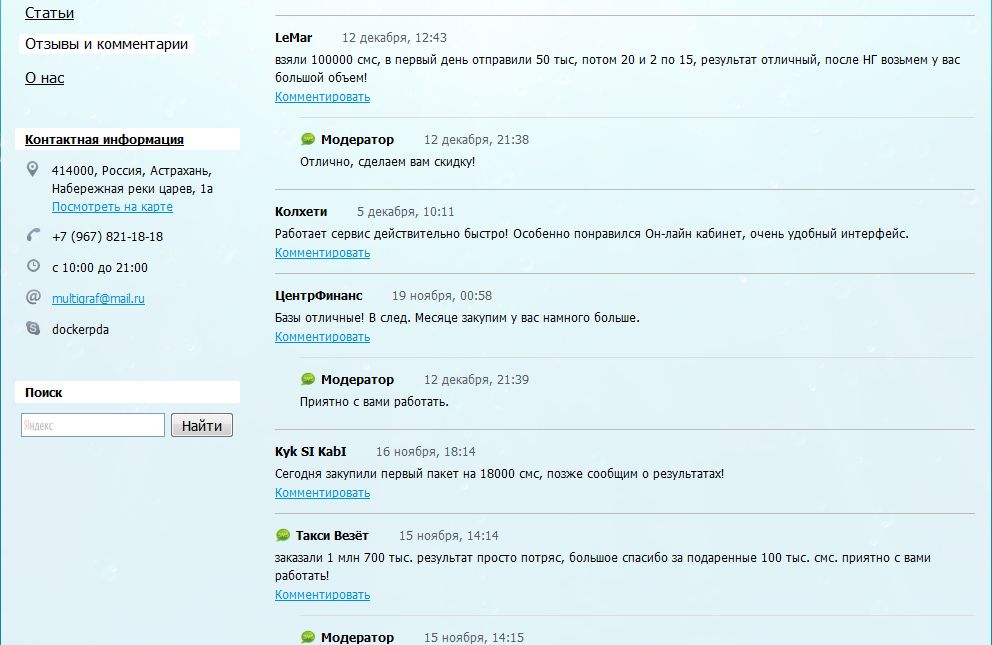Click the @ email icon
Viewport: 992px width, 645px height.
[33, 297]
